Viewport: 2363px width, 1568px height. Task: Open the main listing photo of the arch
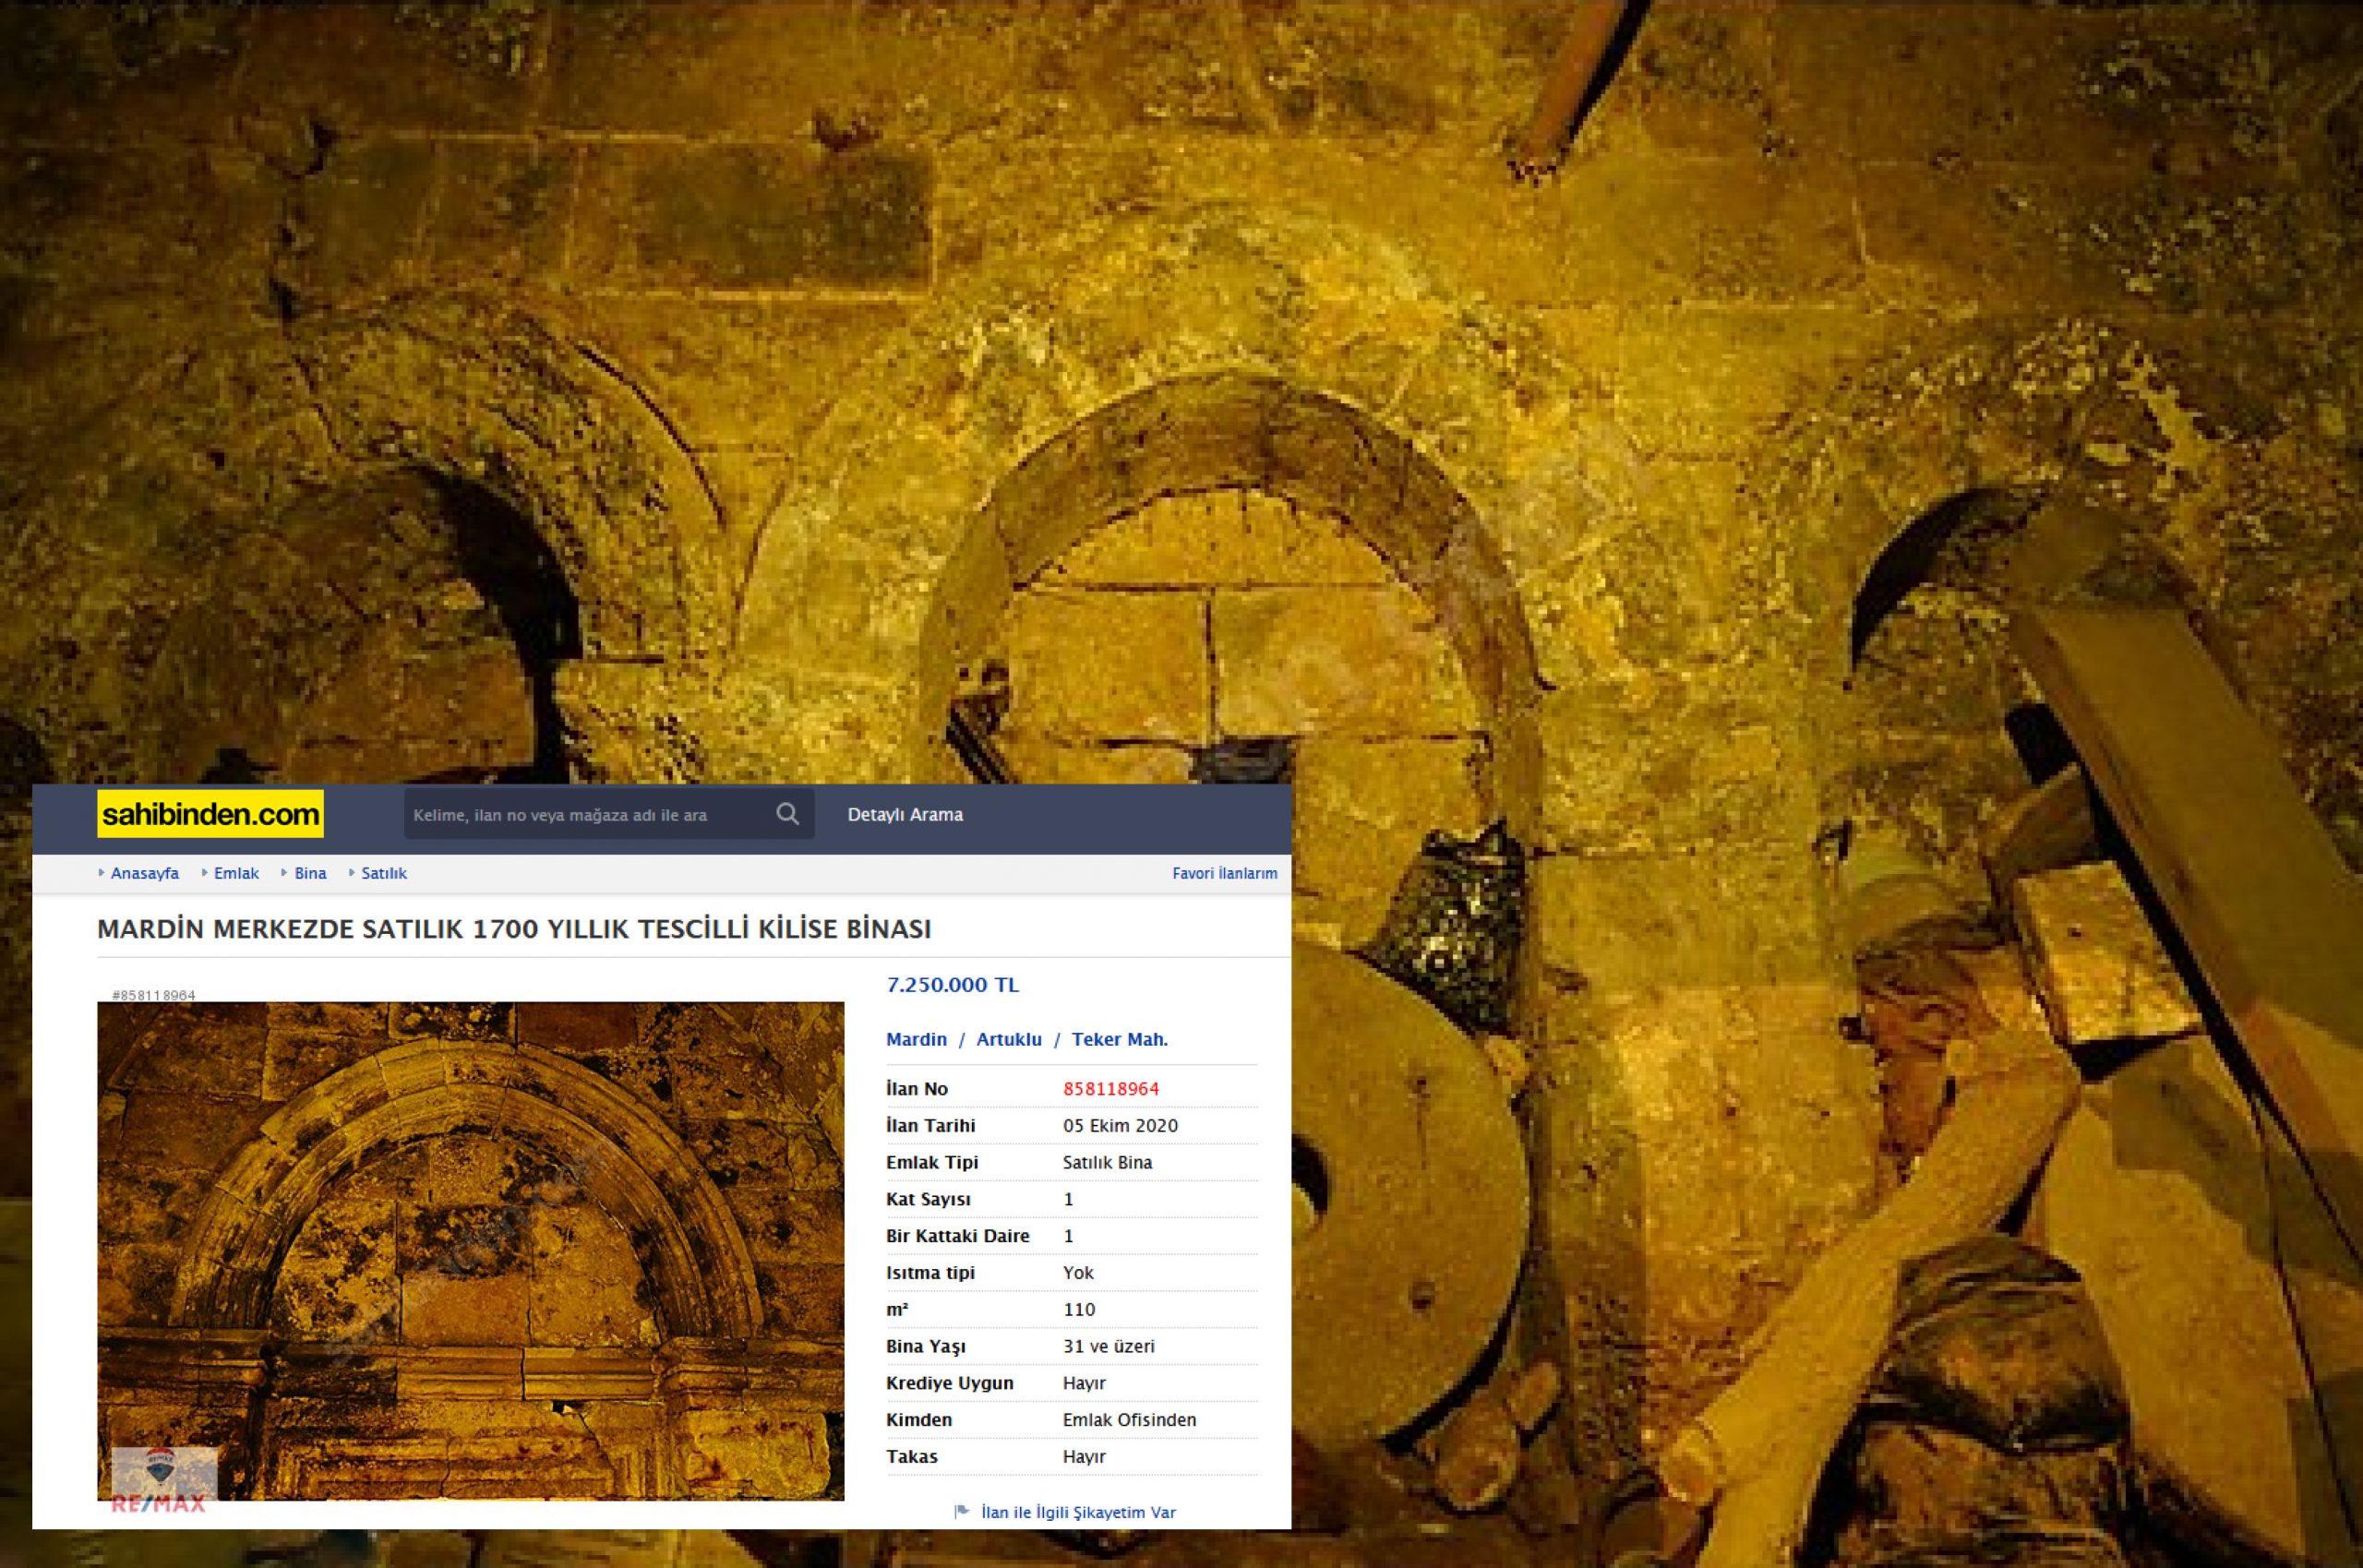coord(470,1250)
